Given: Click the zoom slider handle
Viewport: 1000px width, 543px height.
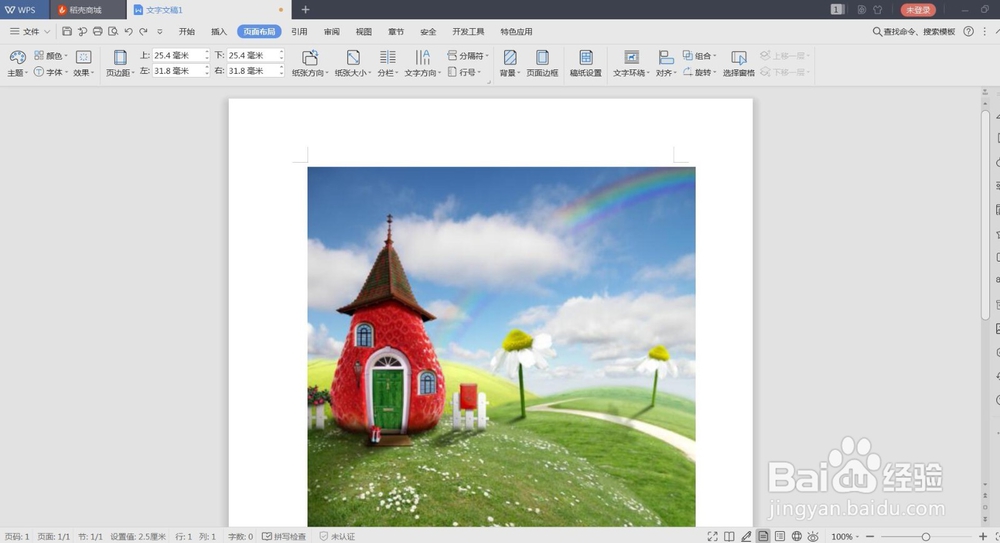Looking at the screenshot, I should coord(925,537).
